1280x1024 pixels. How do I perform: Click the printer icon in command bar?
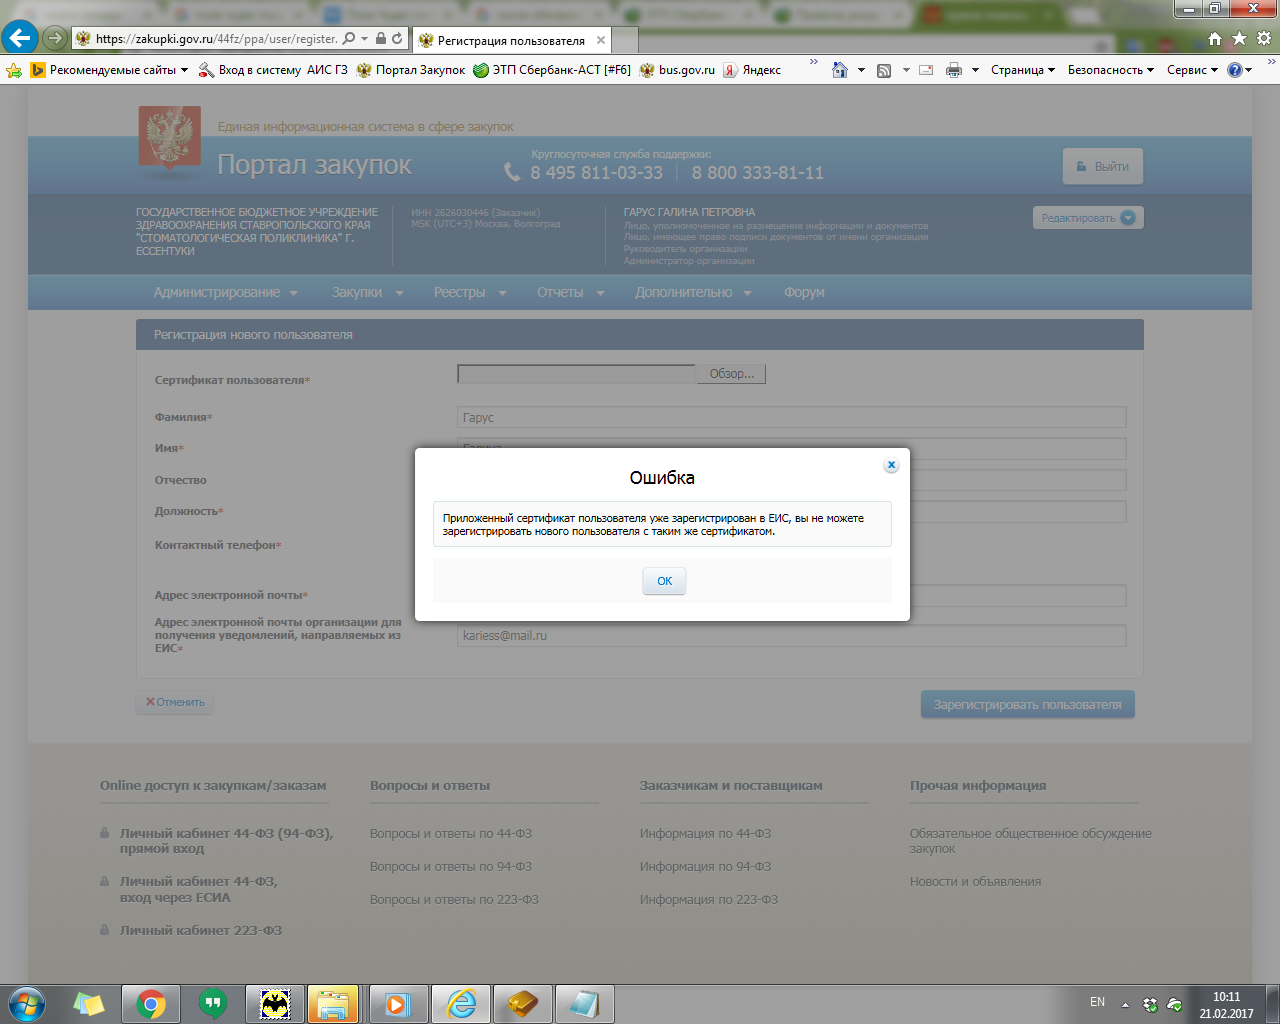point(954,70)
